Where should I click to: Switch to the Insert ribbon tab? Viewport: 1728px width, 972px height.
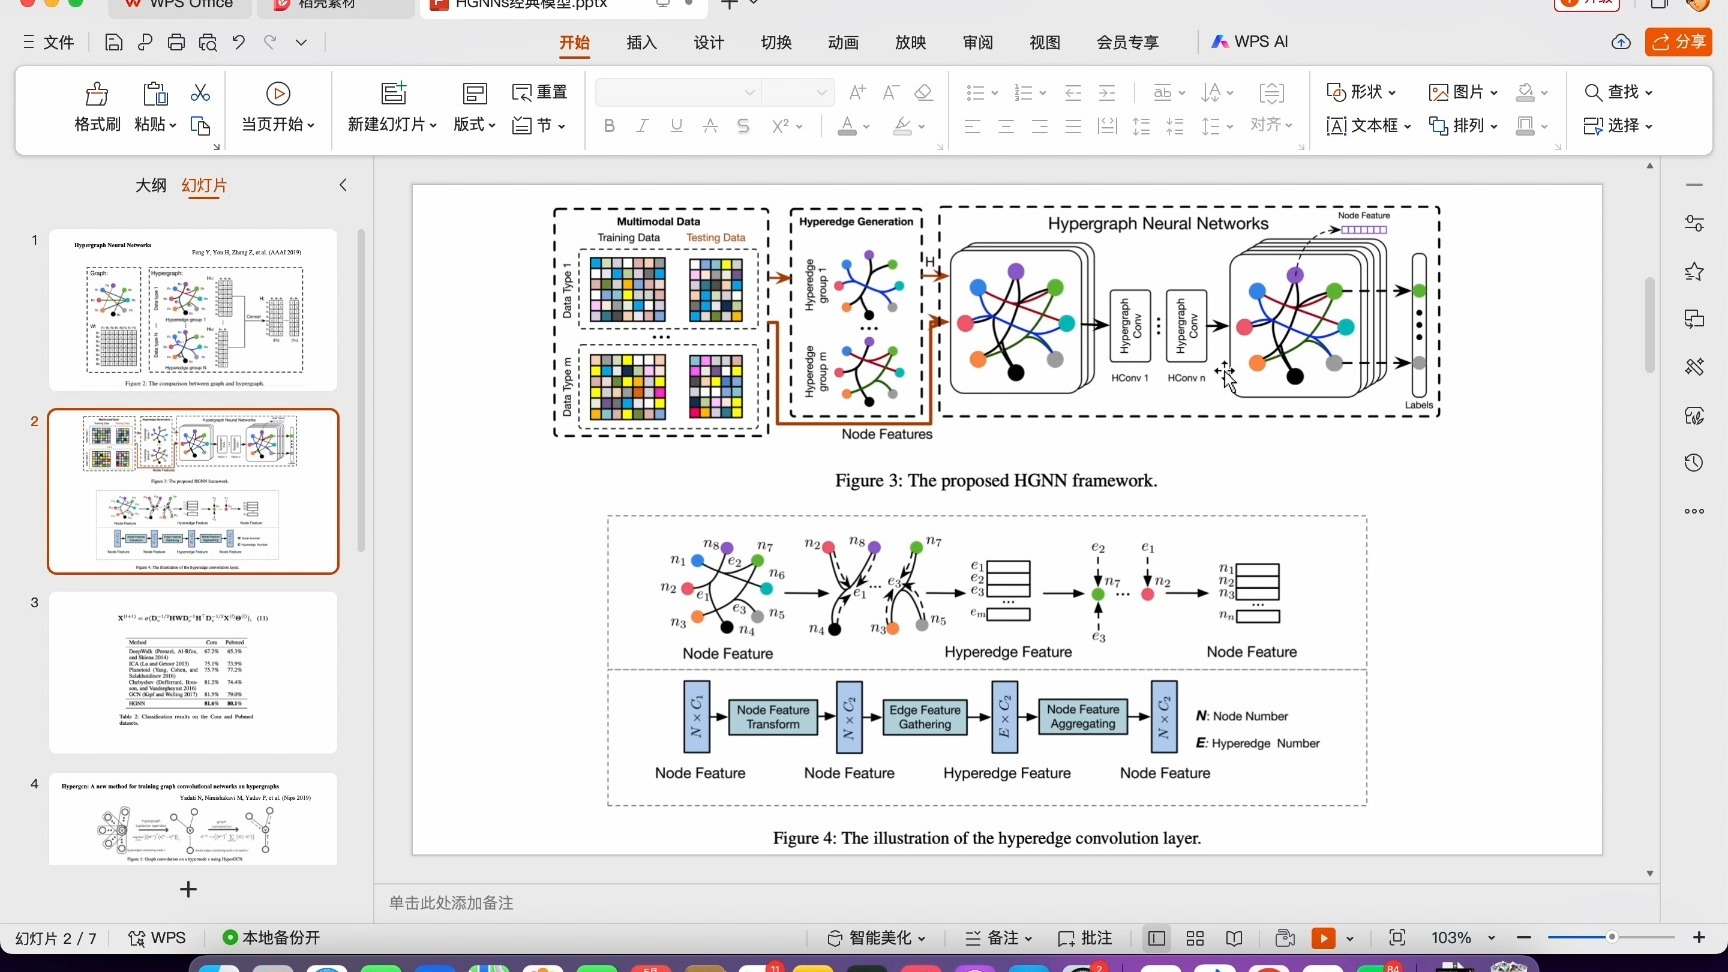click(642, 42)
